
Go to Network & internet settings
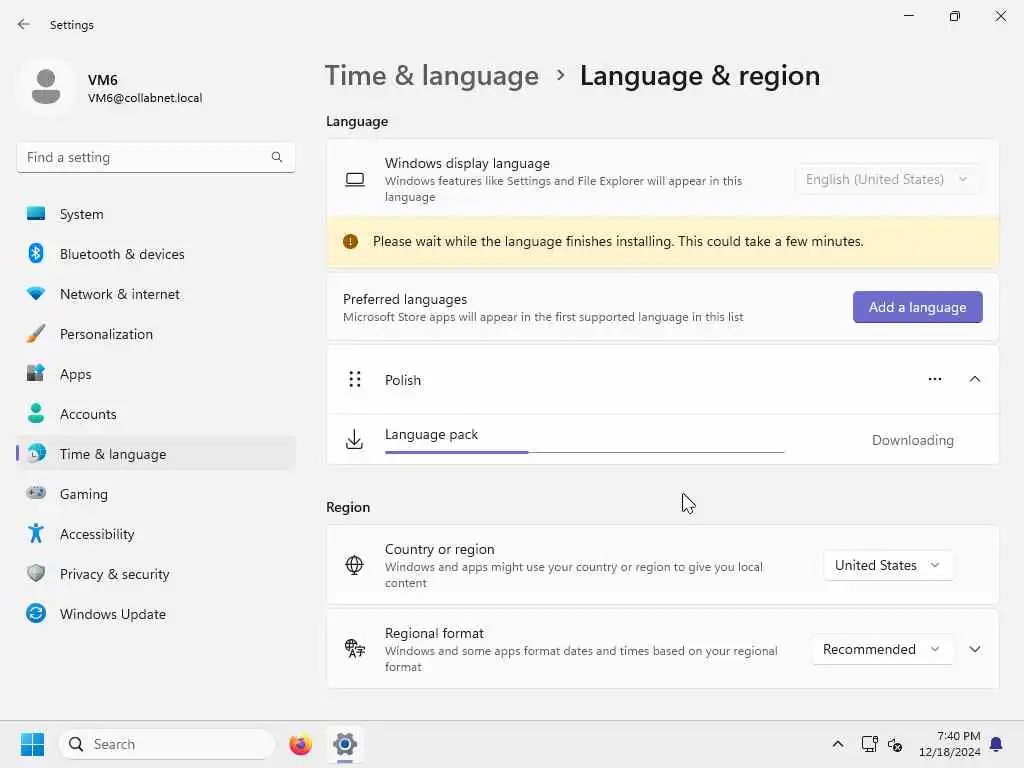[155, 294]
